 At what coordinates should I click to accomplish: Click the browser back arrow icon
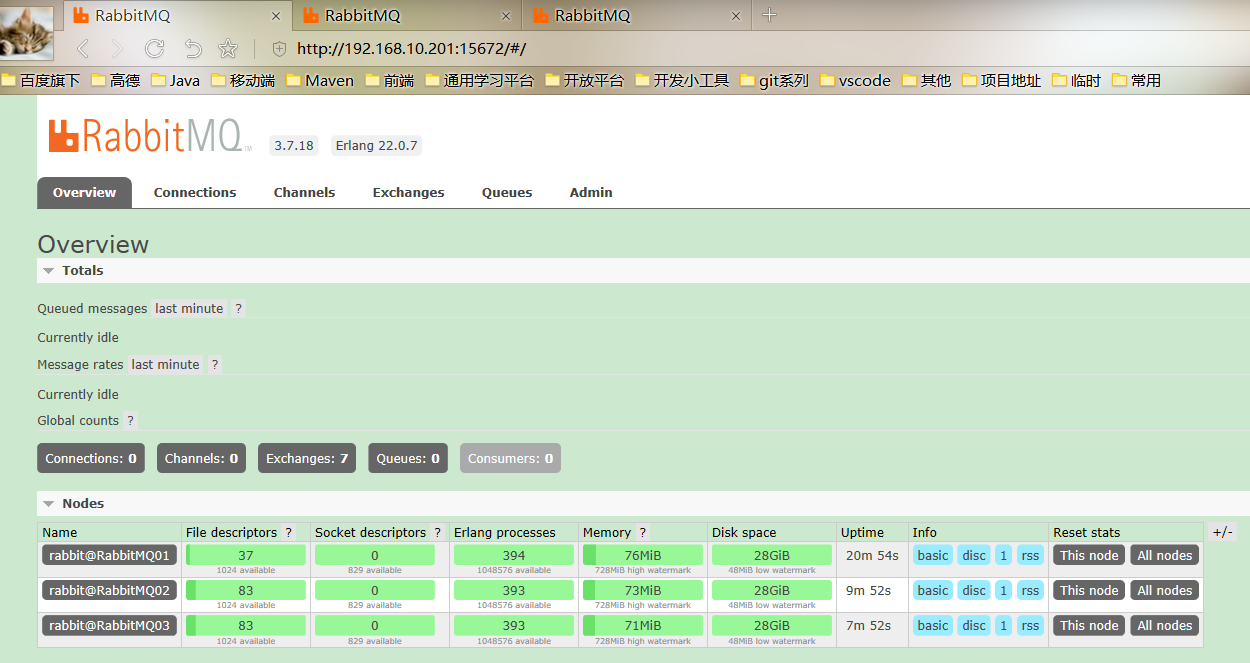pos(83,48)
